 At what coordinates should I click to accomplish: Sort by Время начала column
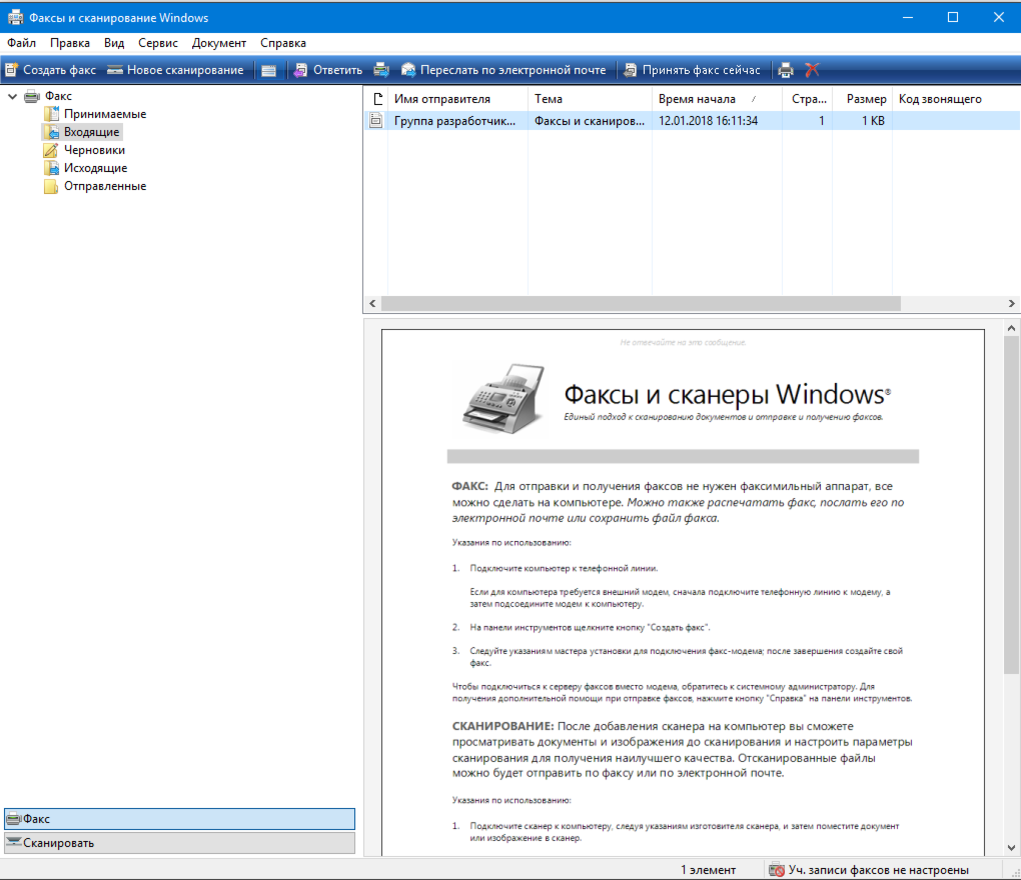(x=717, y=99)
